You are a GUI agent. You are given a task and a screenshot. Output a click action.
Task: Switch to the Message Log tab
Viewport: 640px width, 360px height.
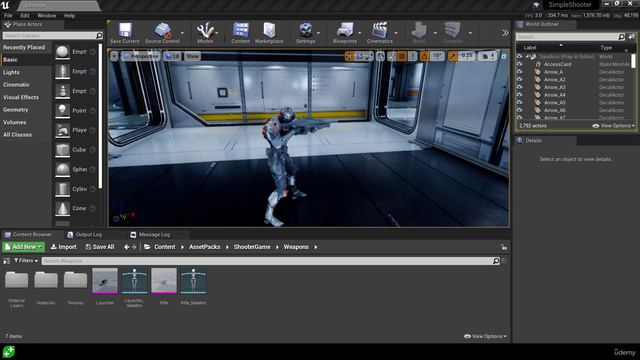click(x=150, y=235)
